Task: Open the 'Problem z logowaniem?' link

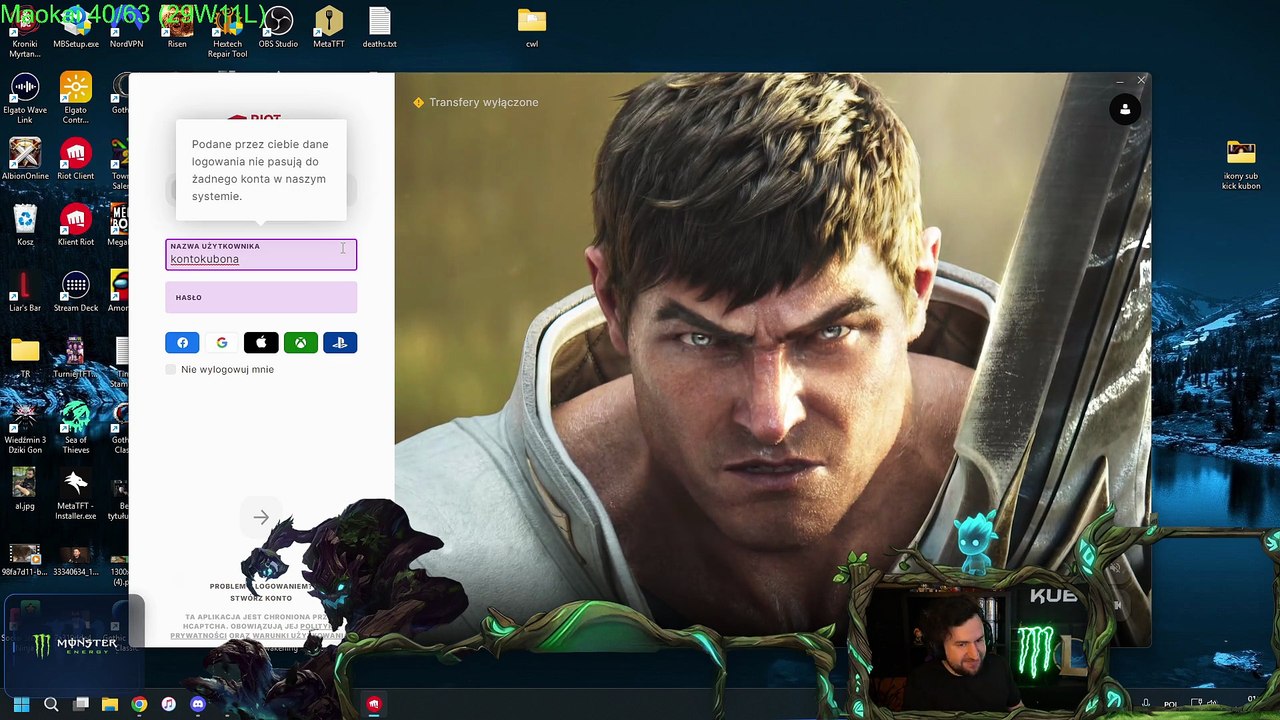Action: click(260, 586)
